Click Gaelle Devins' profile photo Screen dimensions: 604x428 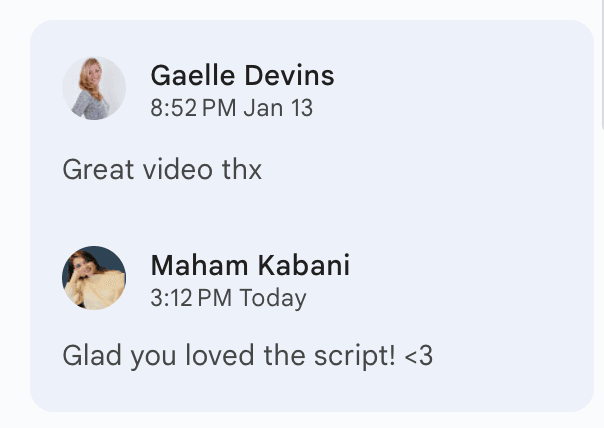[x=94, y=88]
